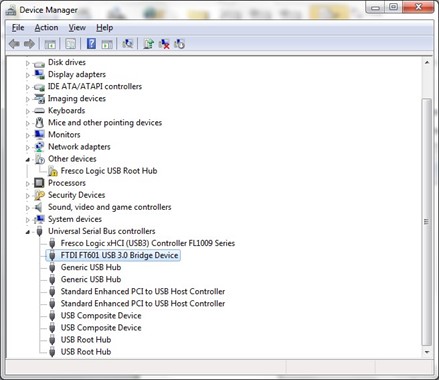
Task: Click the Keyboards label
Action: pyautogui.click(x=66, y=111)
